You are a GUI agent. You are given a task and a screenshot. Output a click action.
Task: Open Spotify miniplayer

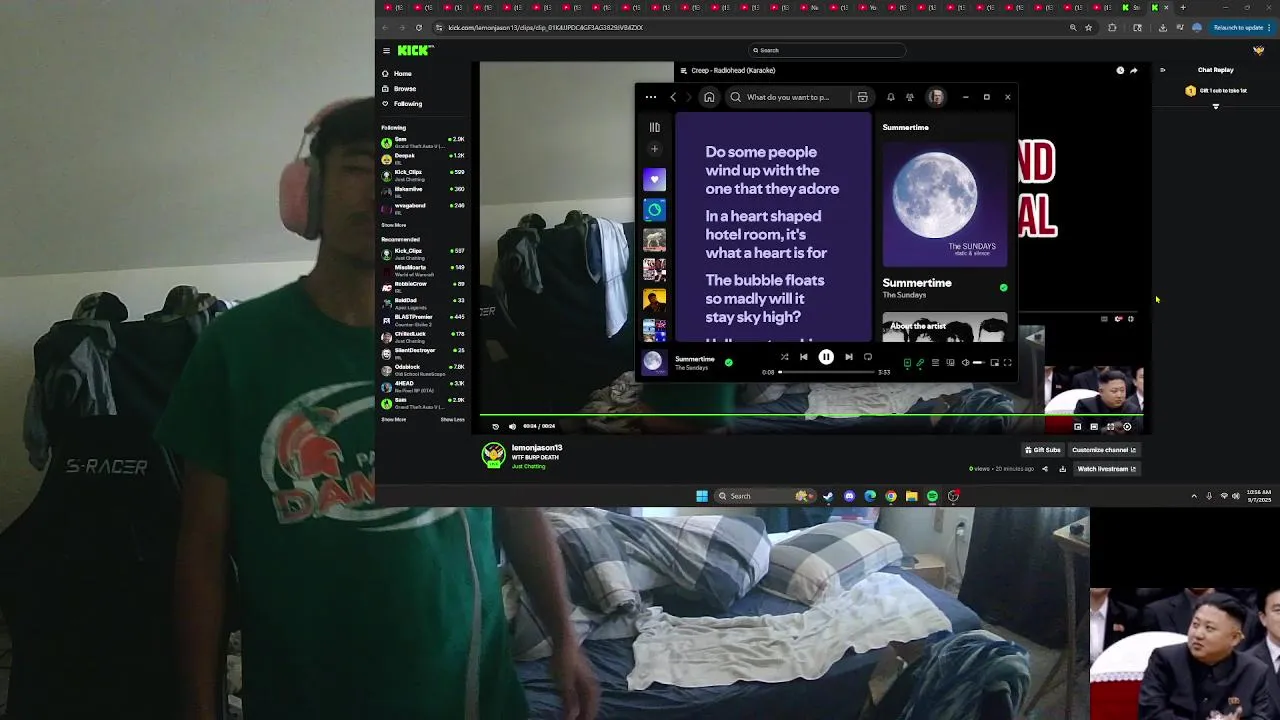pos(994,363)
